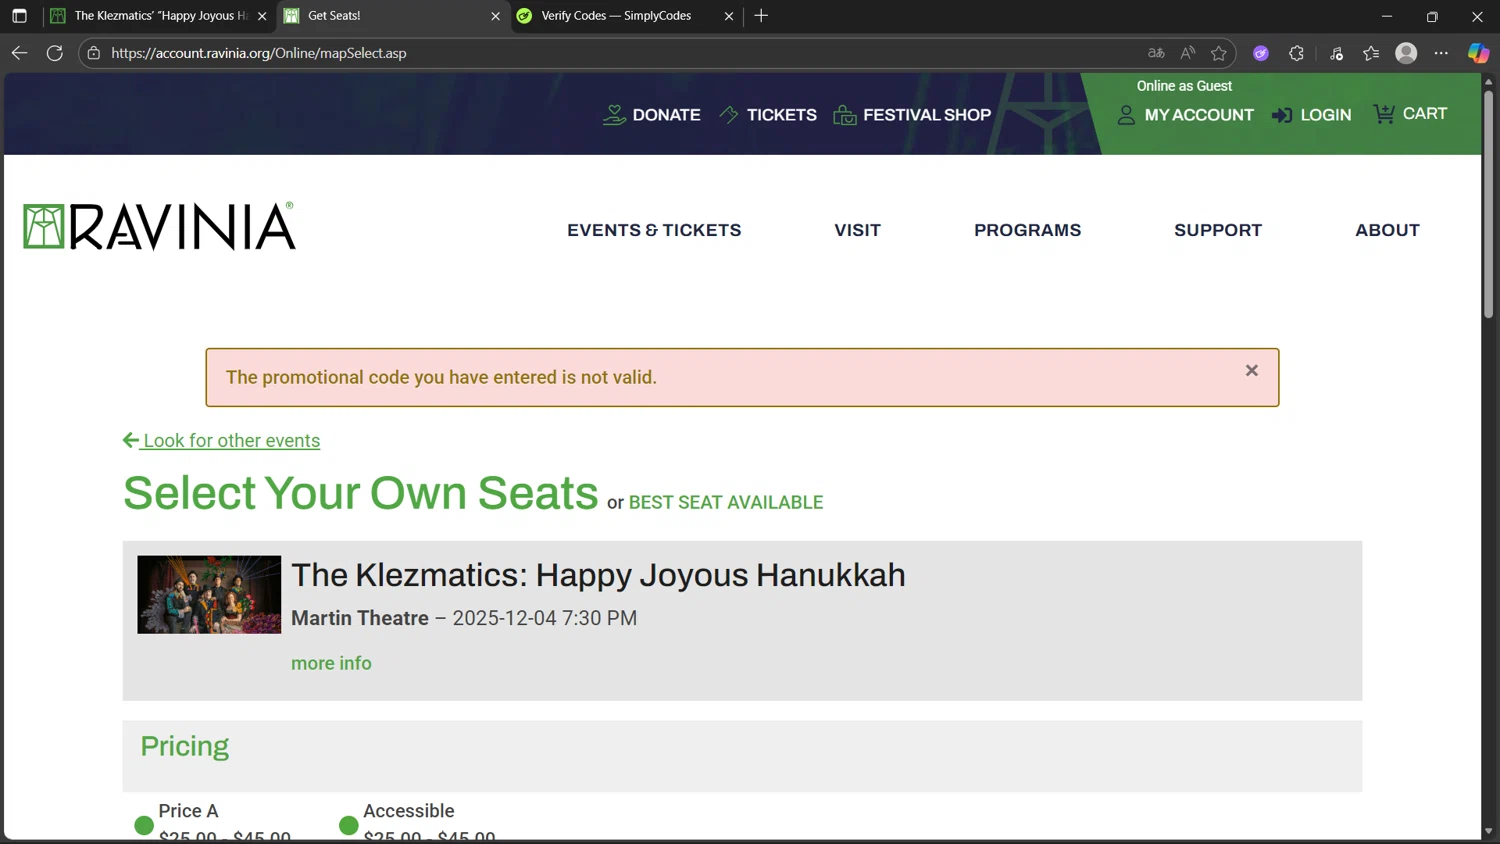The height and width of the screenshot is (844, 1500).
Task: Click the Martin Theatre venue text
Action: 360,618
